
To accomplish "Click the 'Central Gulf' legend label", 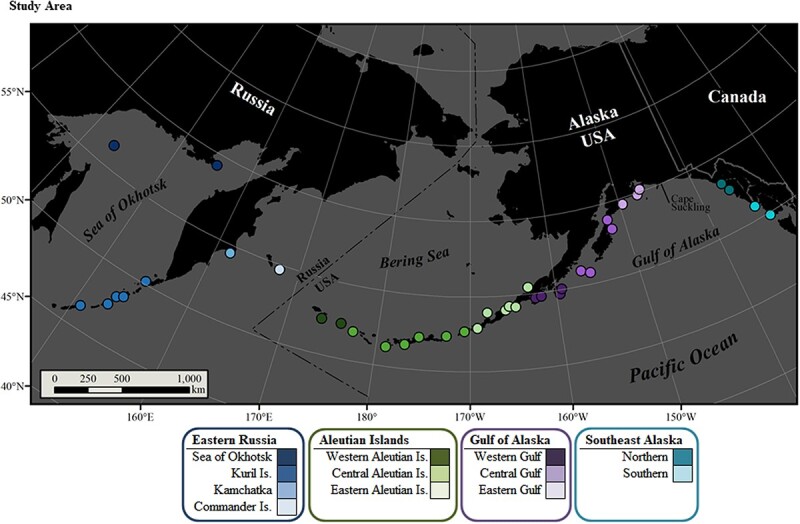I will tap(511, 473).
